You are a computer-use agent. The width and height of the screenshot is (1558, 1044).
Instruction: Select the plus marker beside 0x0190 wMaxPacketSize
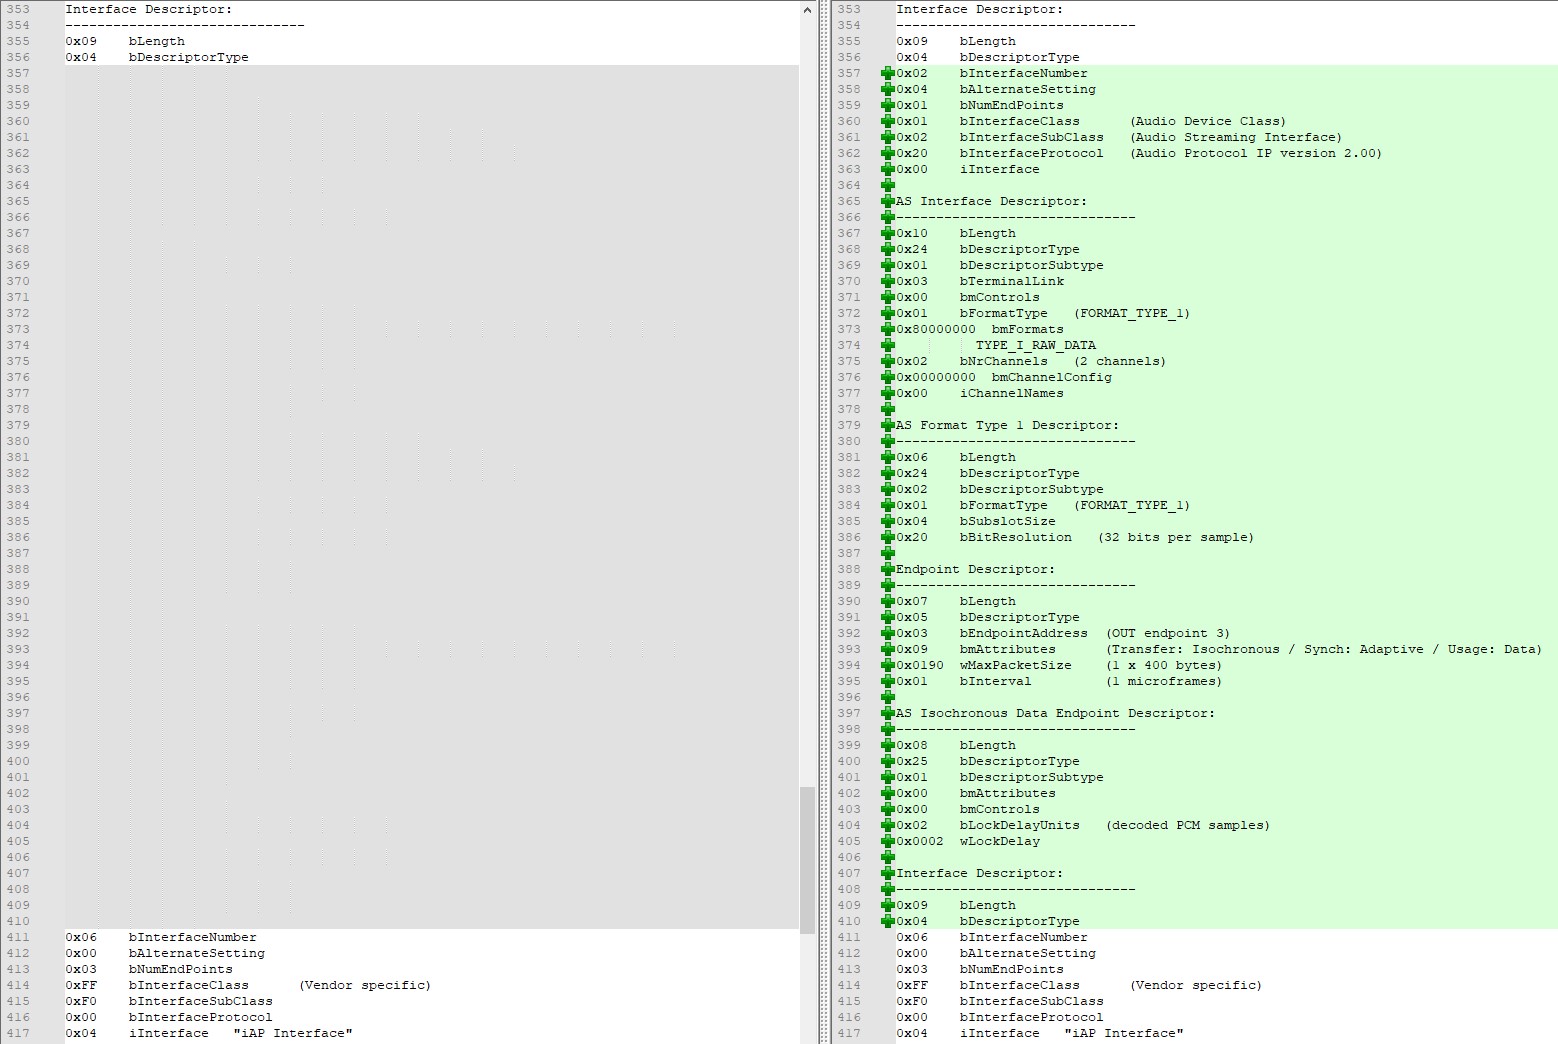point(887,665)
